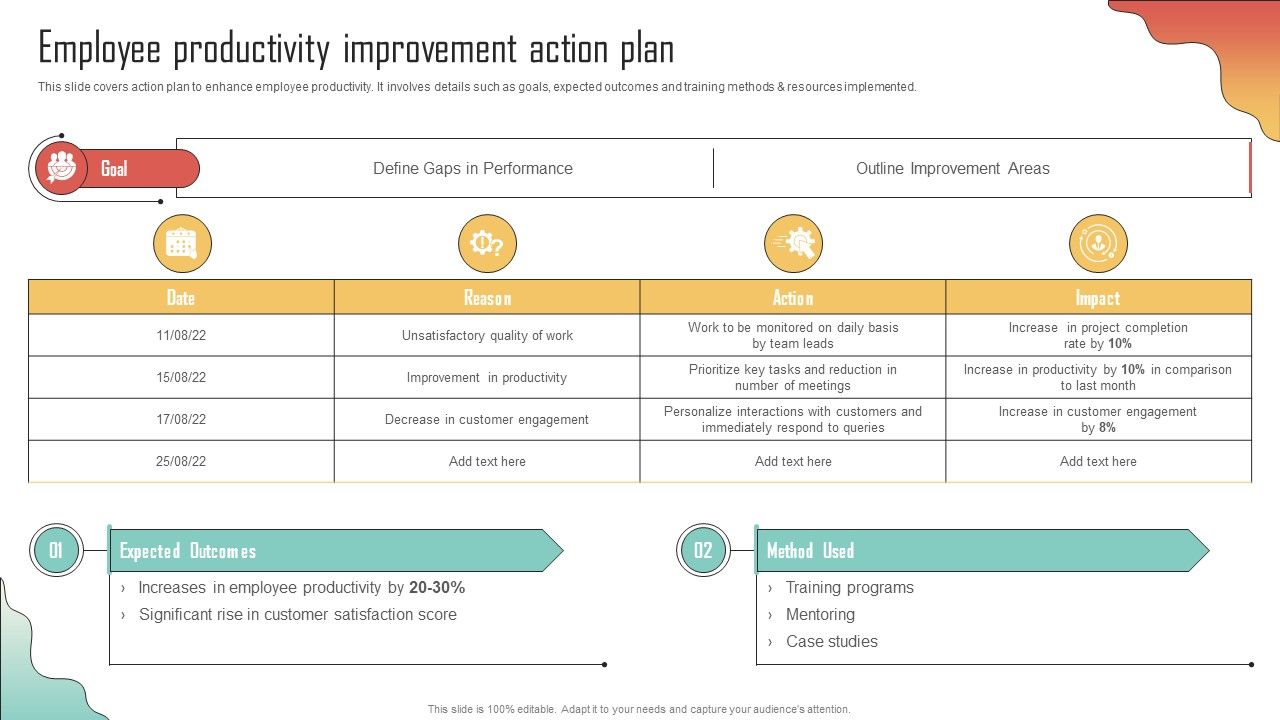Select the 'Case studies' bullet

click(823, 642)
